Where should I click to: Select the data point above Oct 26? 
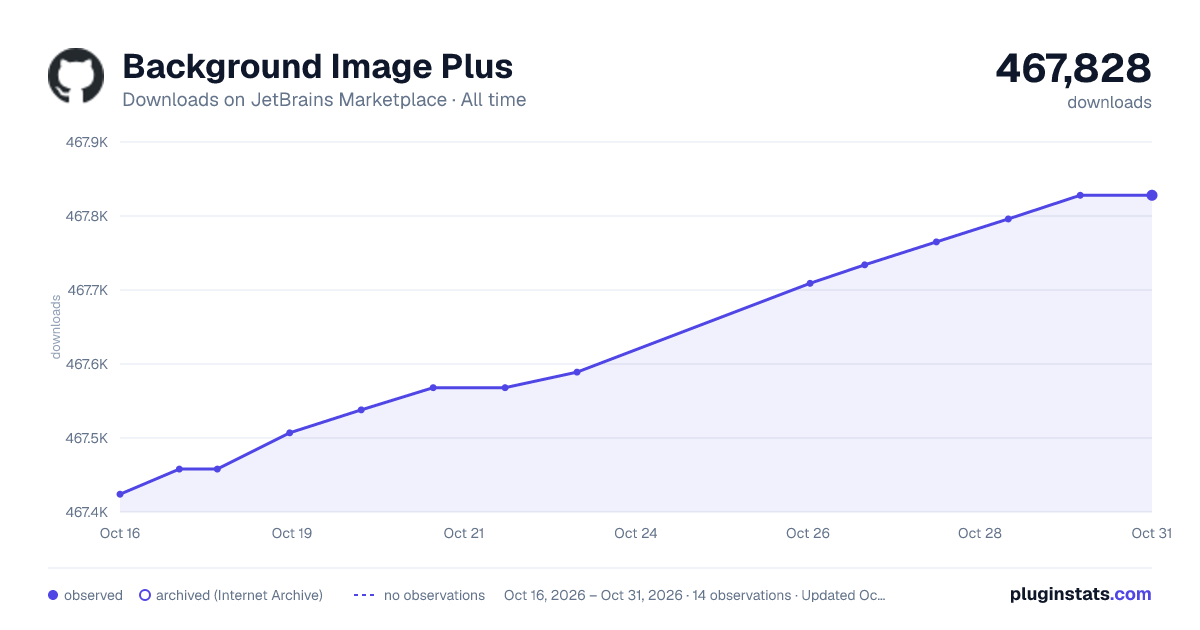(x=810, y=283)
